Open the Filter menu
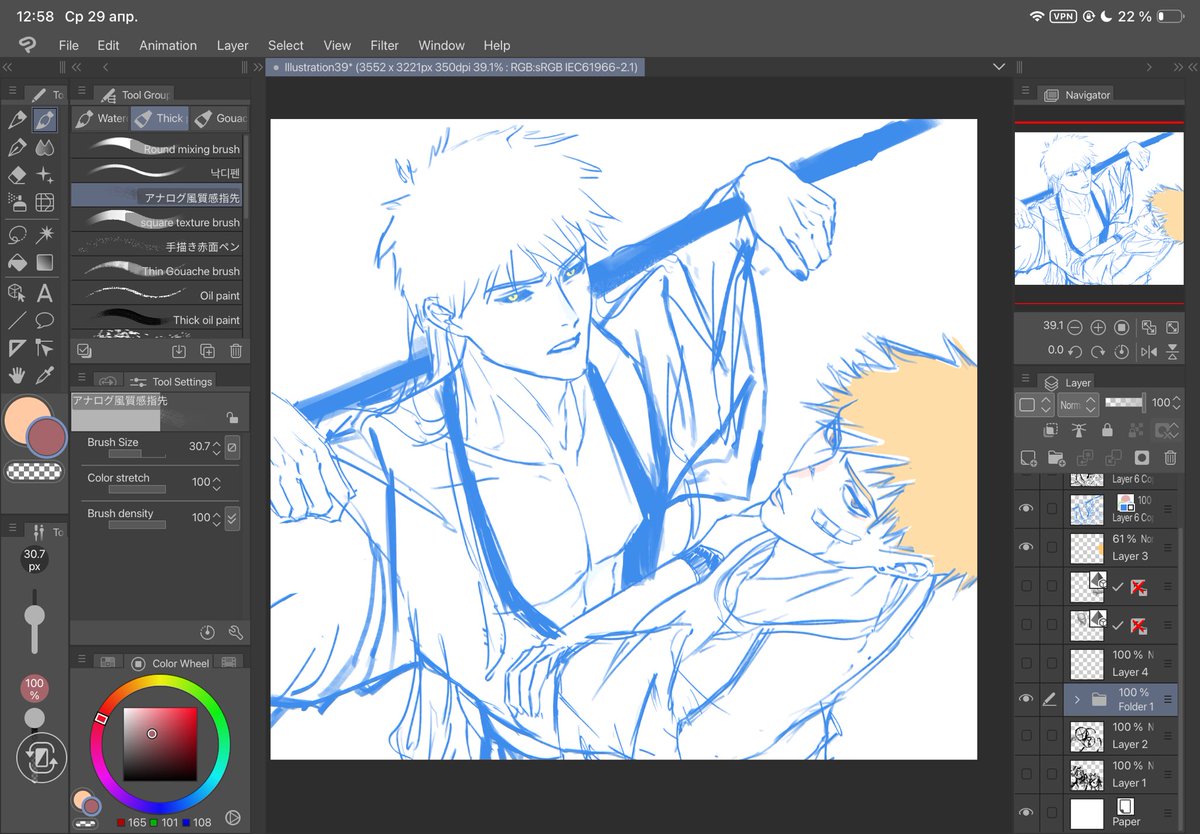This screenshot has height=834, width=1200. point(384,45)
